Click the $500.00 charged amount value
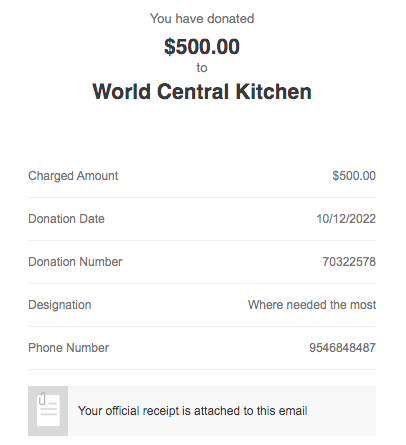 coord(354,176)
